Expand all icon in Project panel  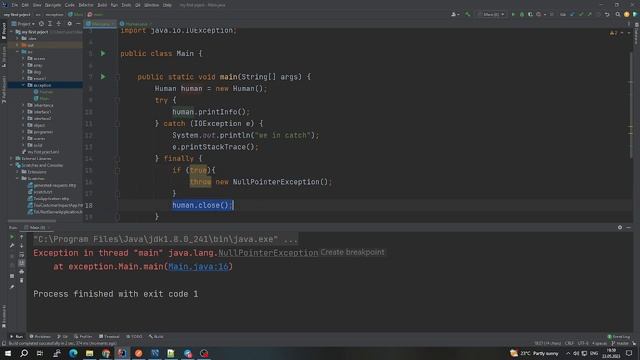tap(50, 24)
